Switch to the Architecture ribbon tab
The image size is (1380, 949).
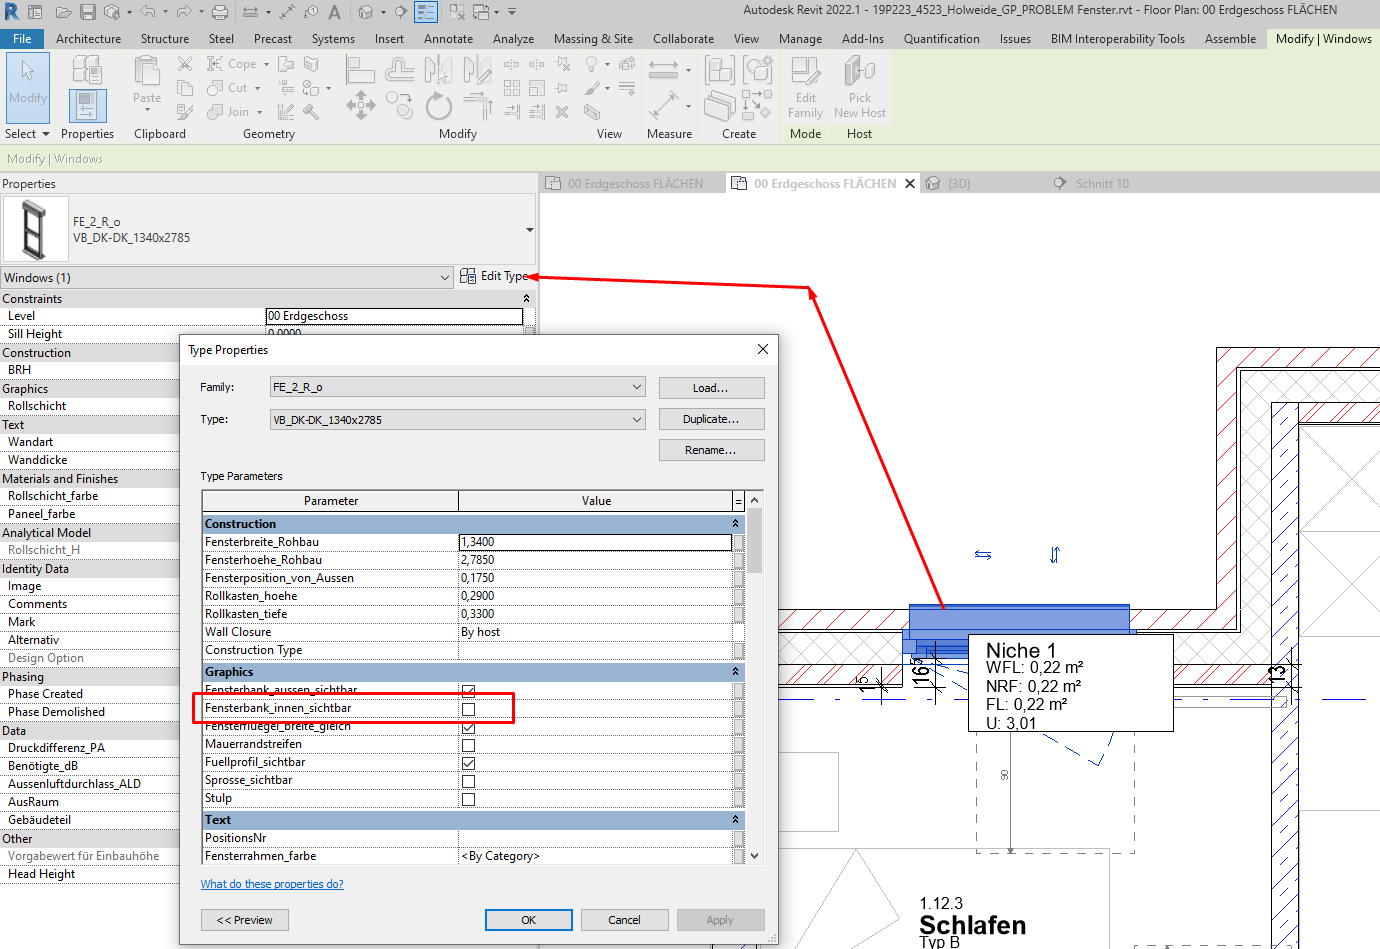[x=89, y=38]
